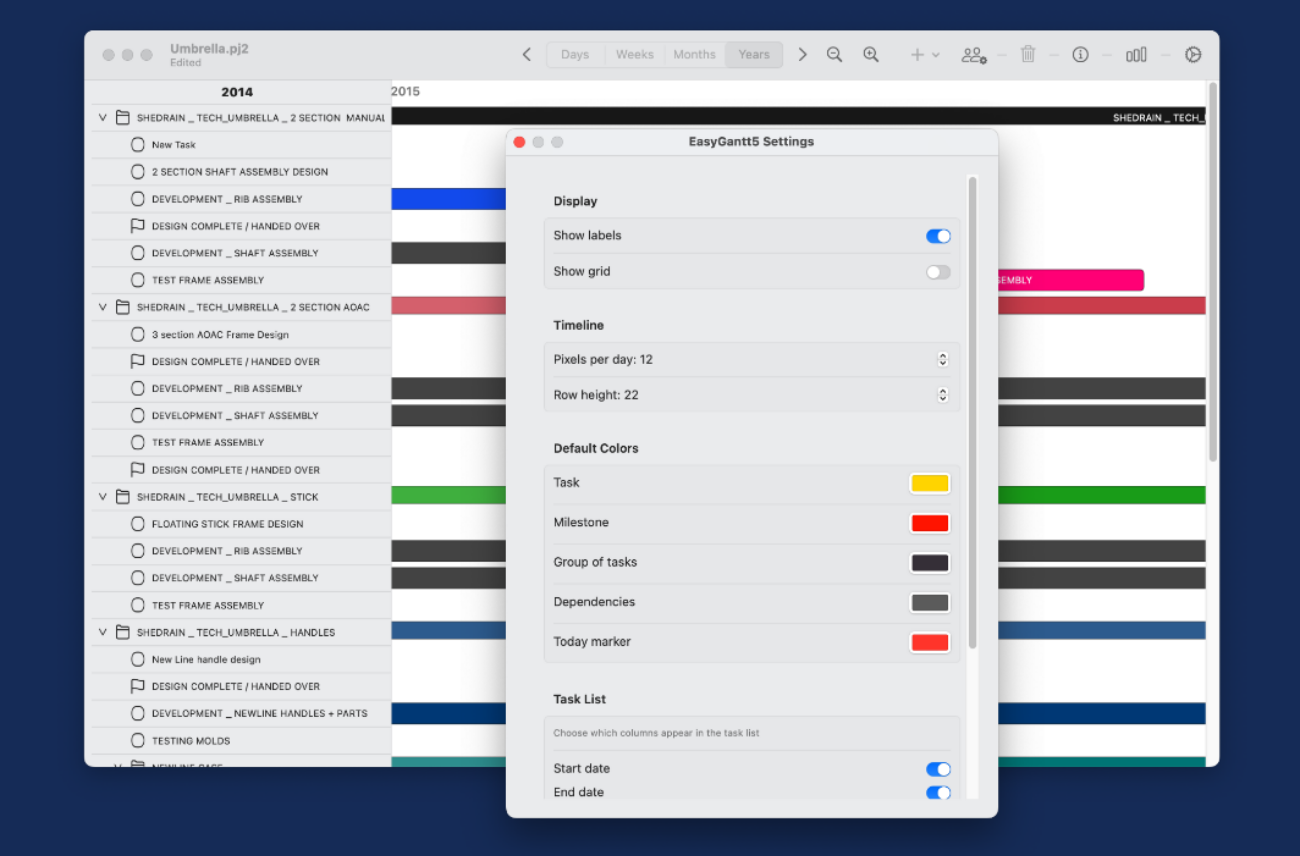Collapse the TECH_UMBRELLA _ HANDLES group

pyautogui.click(x=102, y=632)
